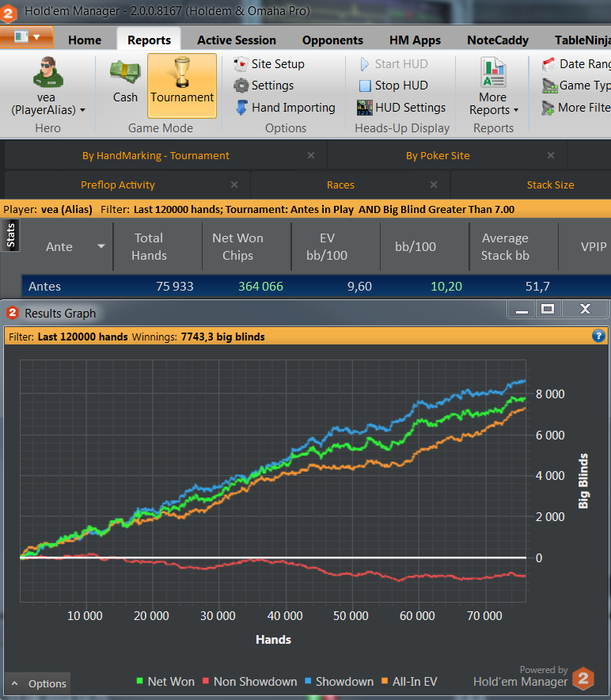Viewport: 611px width, 700px height.
Task: Select the Reports ribbon tab
Action: click(149, 40)
